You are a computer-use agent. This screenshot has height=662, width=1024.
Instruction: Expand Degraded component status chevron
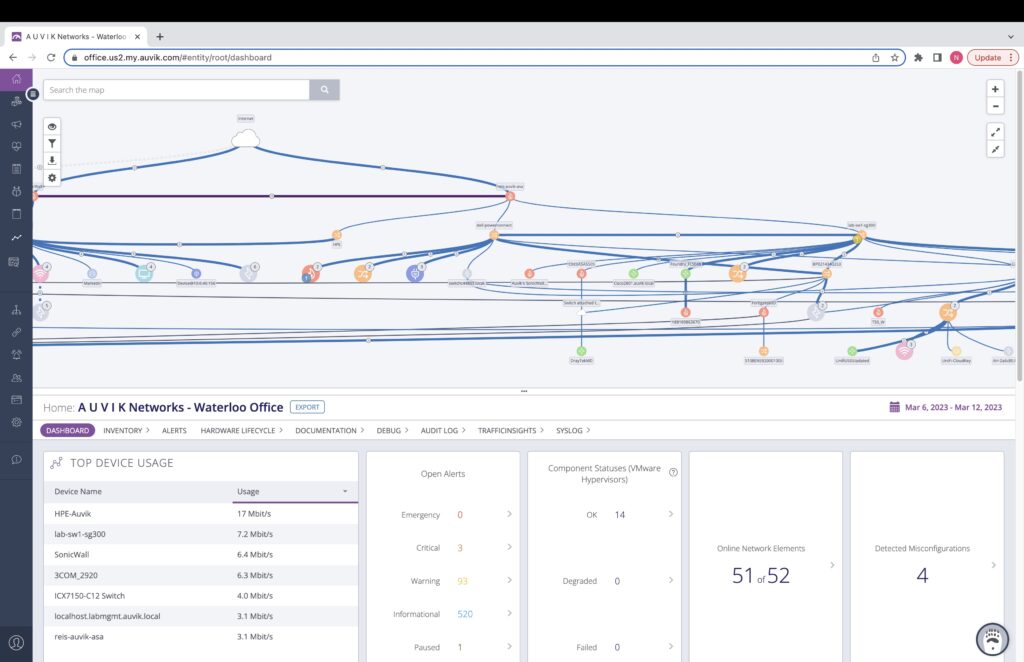[671, 580]
